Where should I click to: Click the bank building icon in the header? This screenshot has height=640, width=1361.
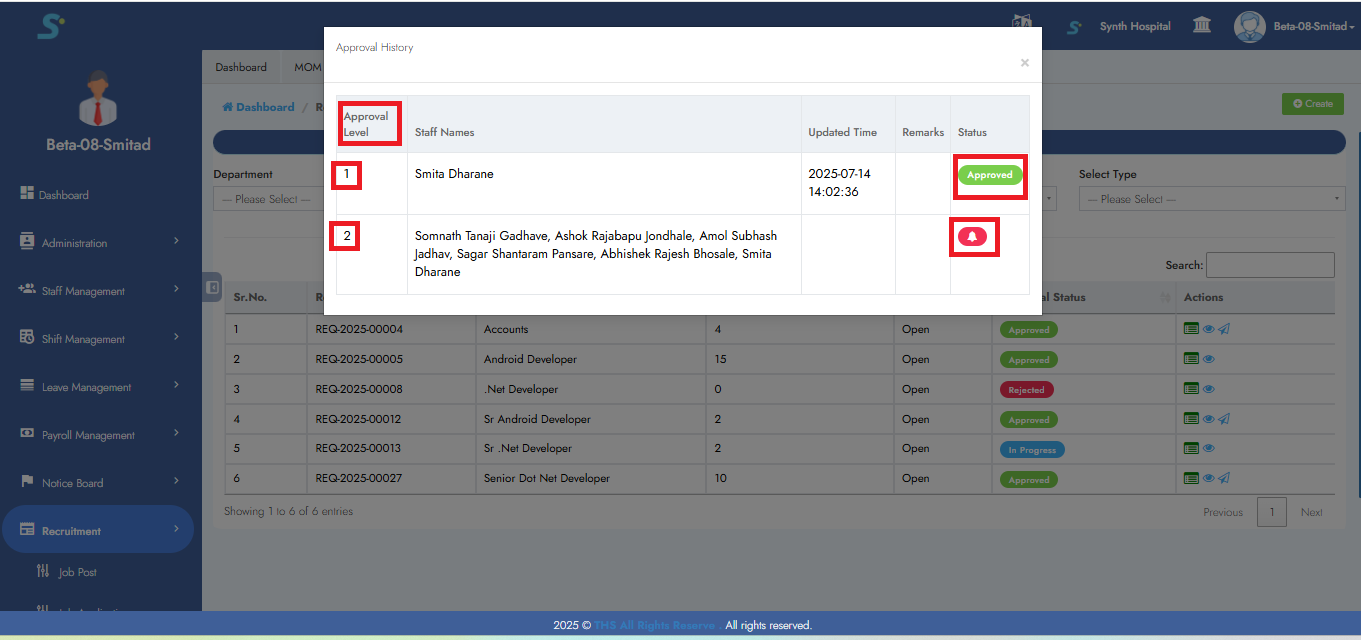click(x=1202, y=26)
